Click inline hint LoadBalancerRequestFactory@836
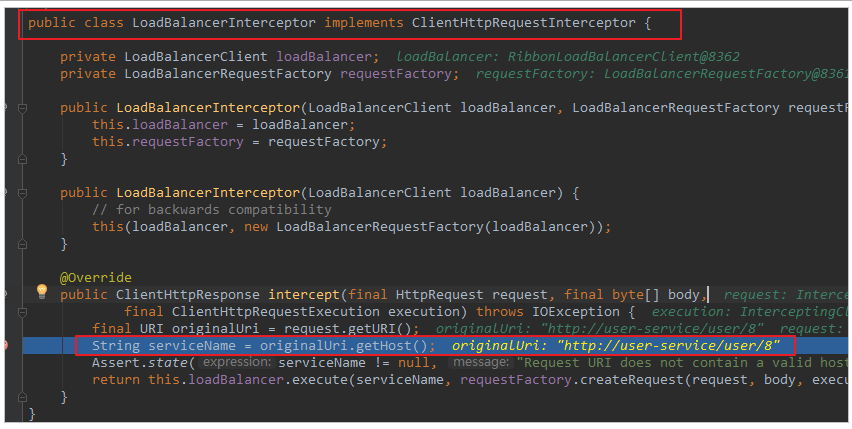The width and height of the screenshot is (852, 429). coord(726,74)
